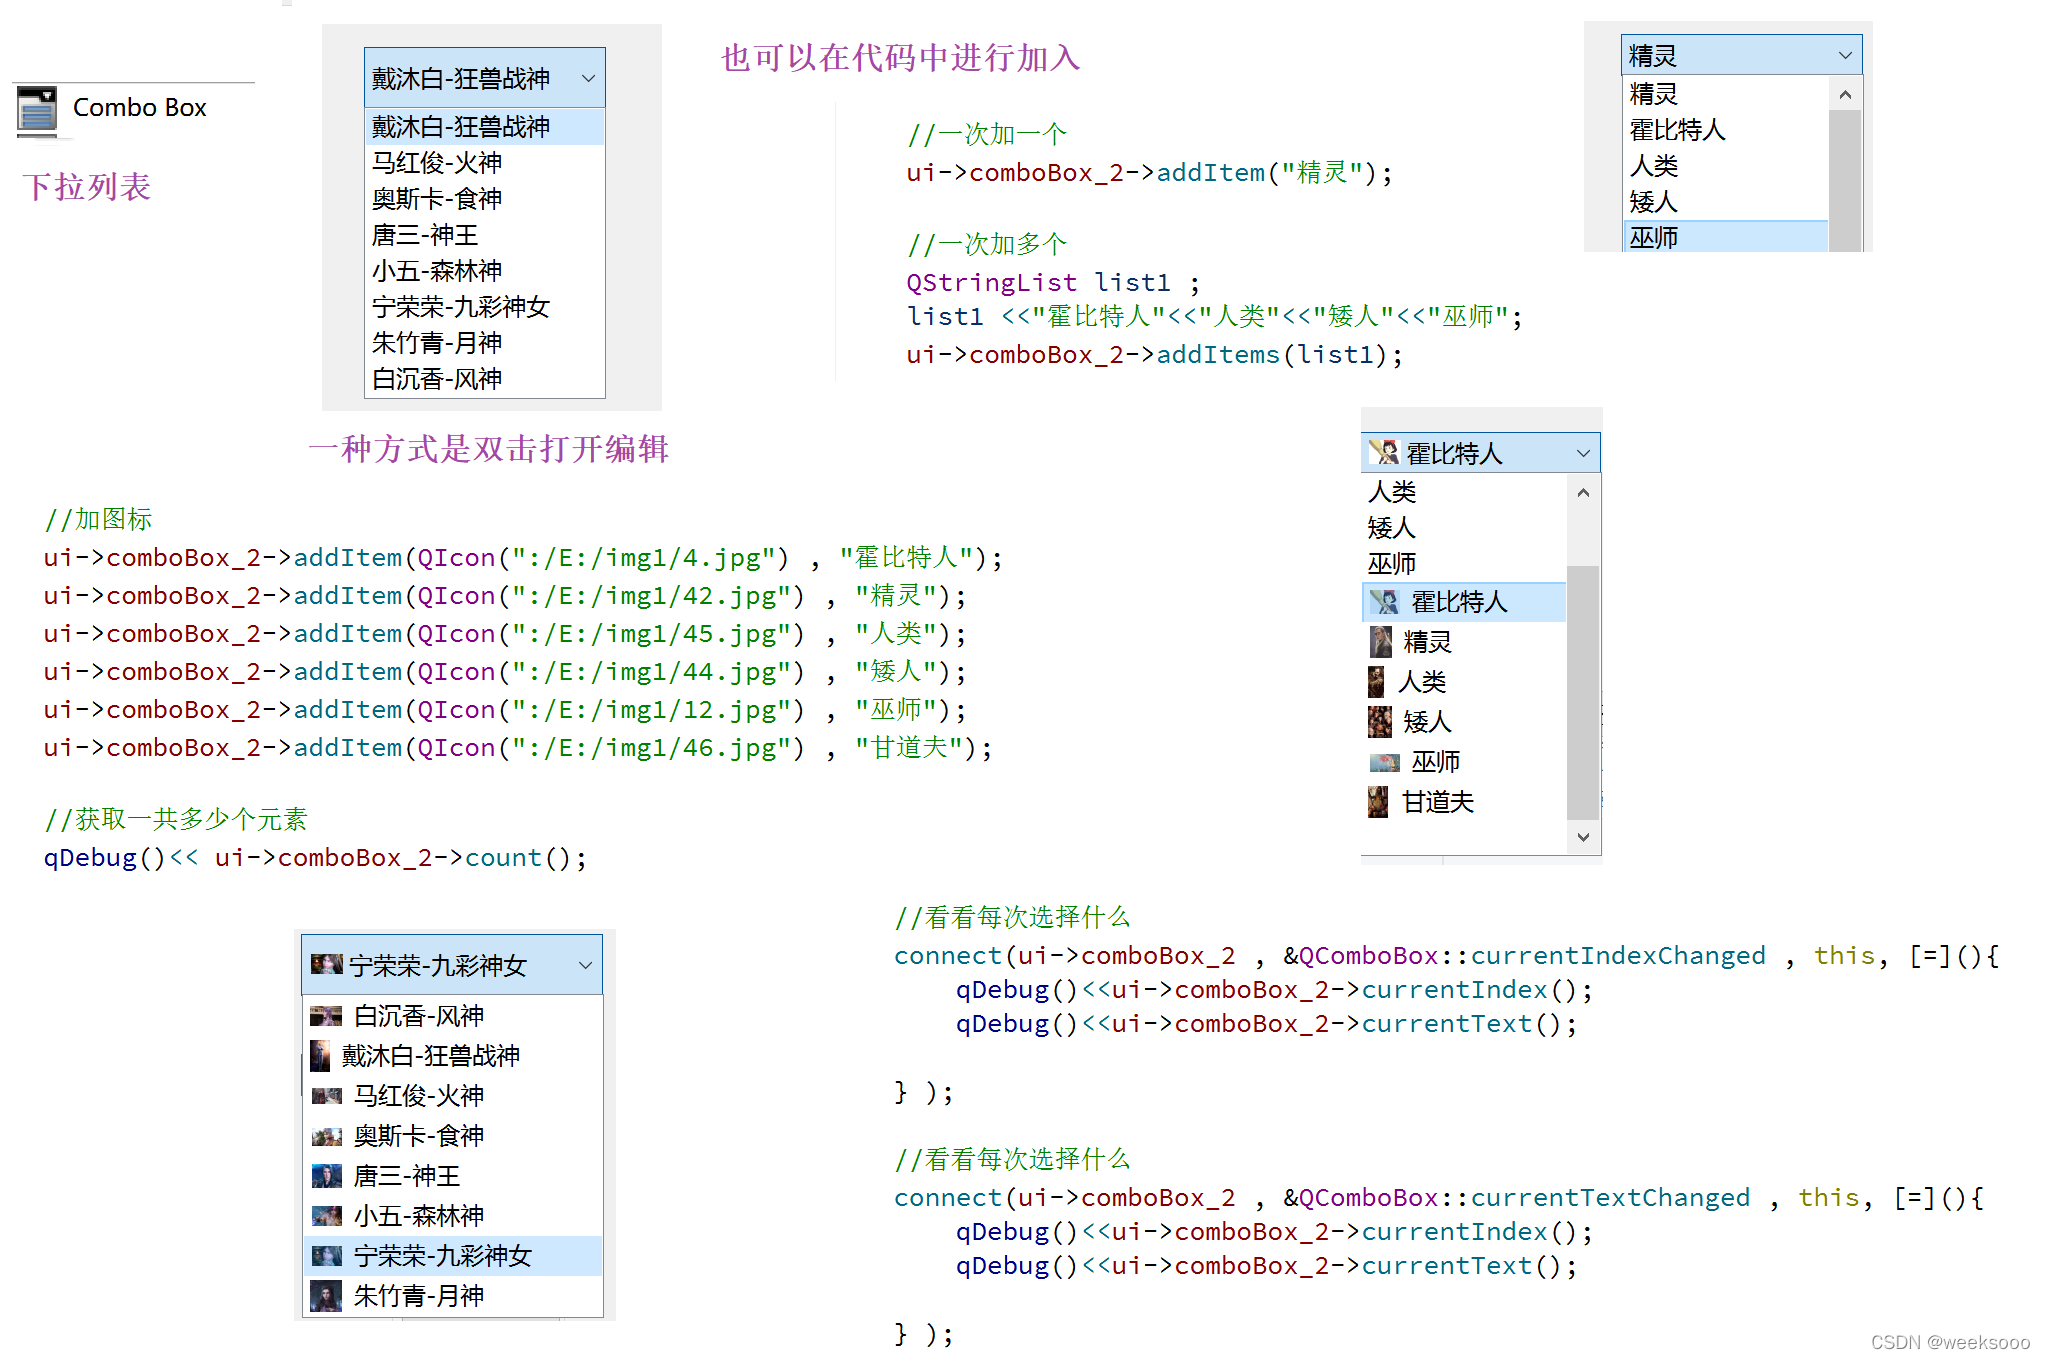Select 巫师 in the top-right list
This screenshot has height=1359, width=2045.
click(x=1654, y=238)
